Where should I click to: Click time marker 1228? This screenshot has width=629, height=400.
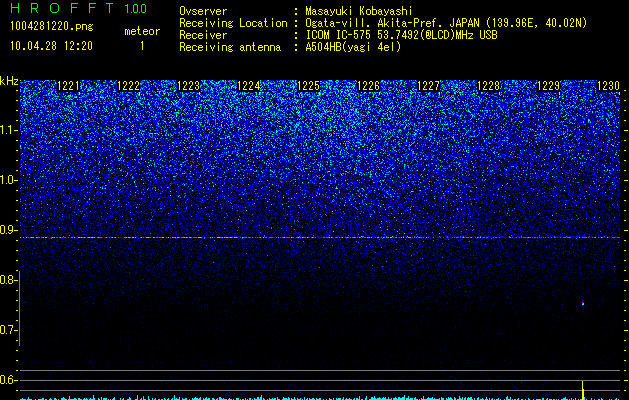(x=489, y=86)
